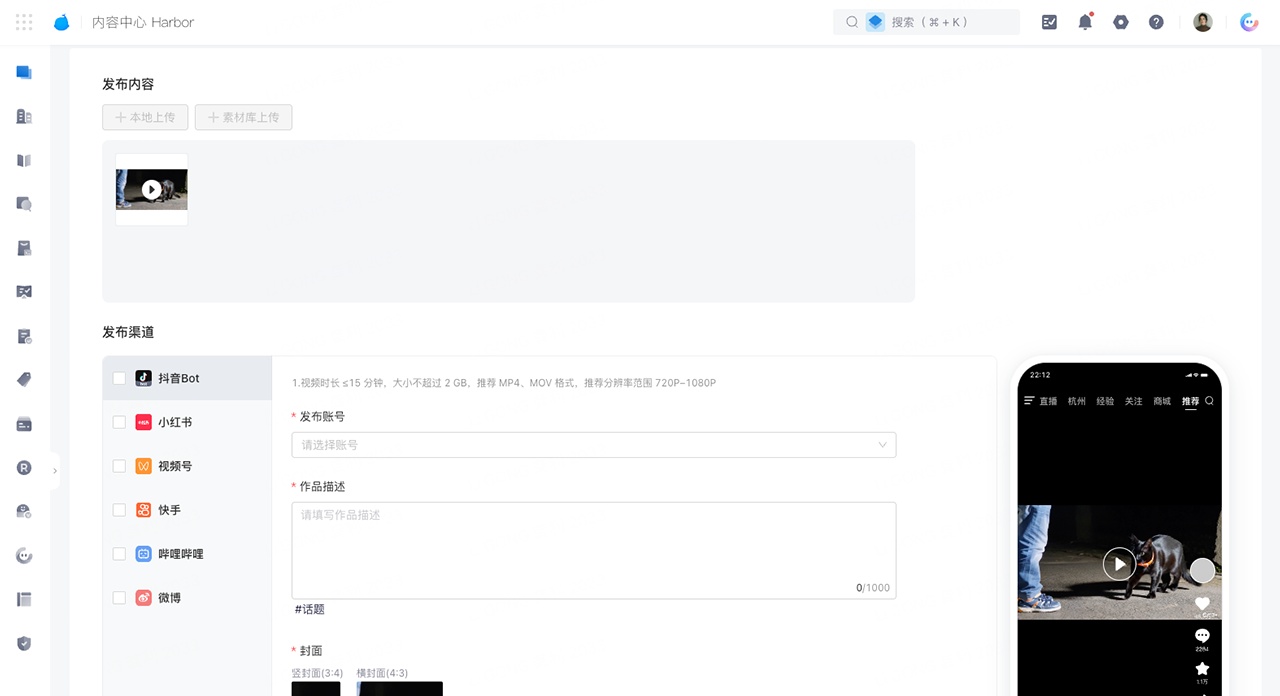Viewport: 1280px width, 696px height.
Task: Click the 本地上传 button
Action: [146, 117]
